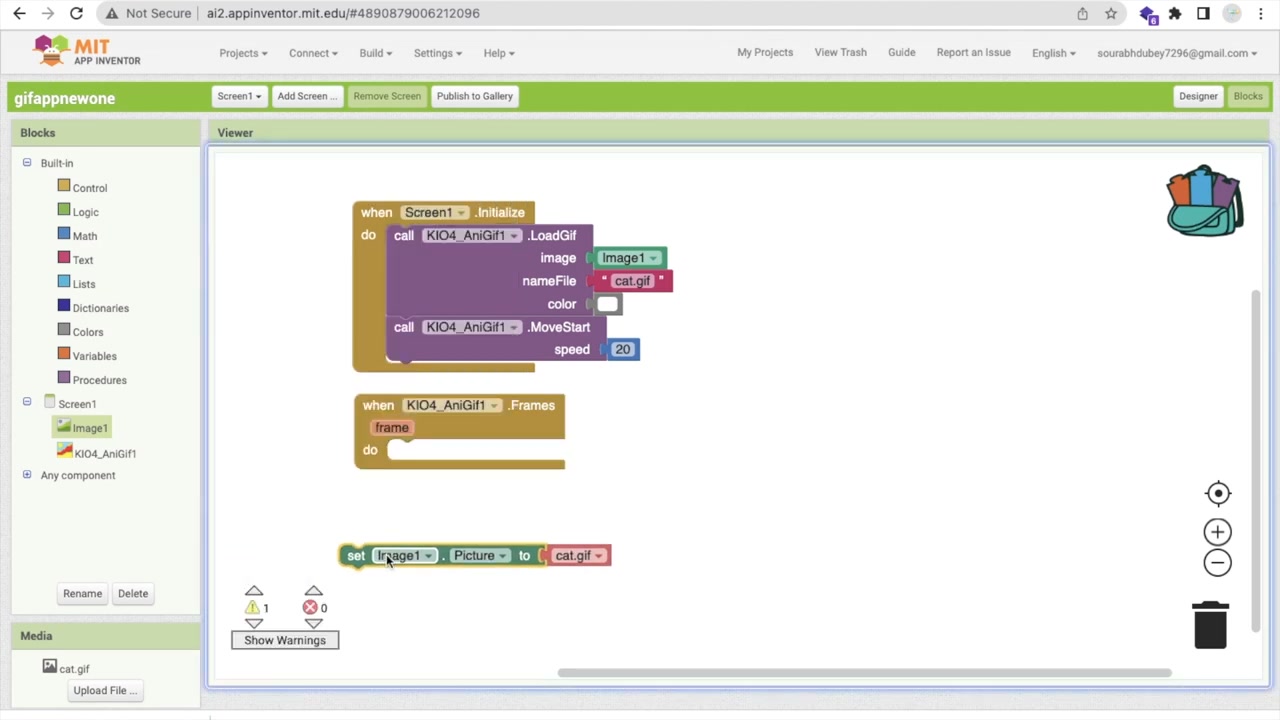
Task: Open the Help menu
Action: [499, 53]
